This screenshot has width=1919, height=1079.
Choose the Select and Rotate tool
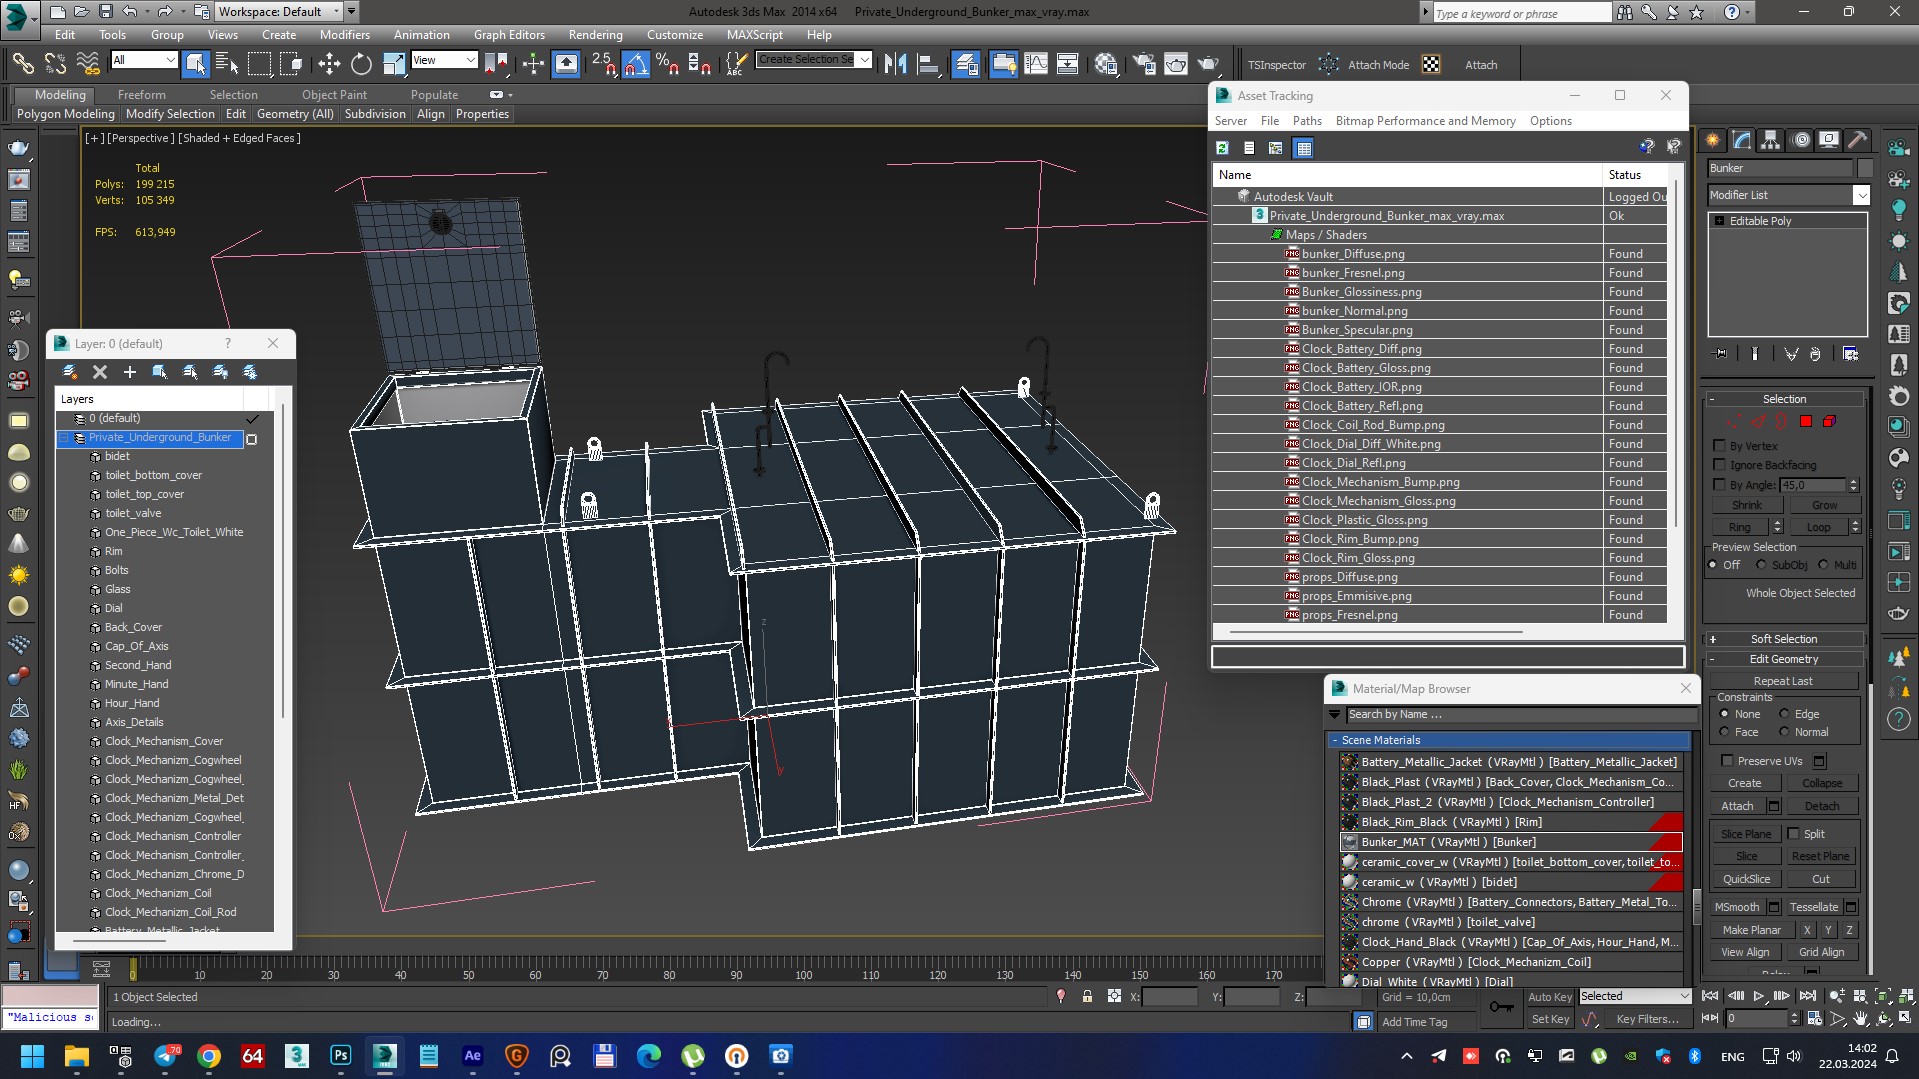coord(361,64)
